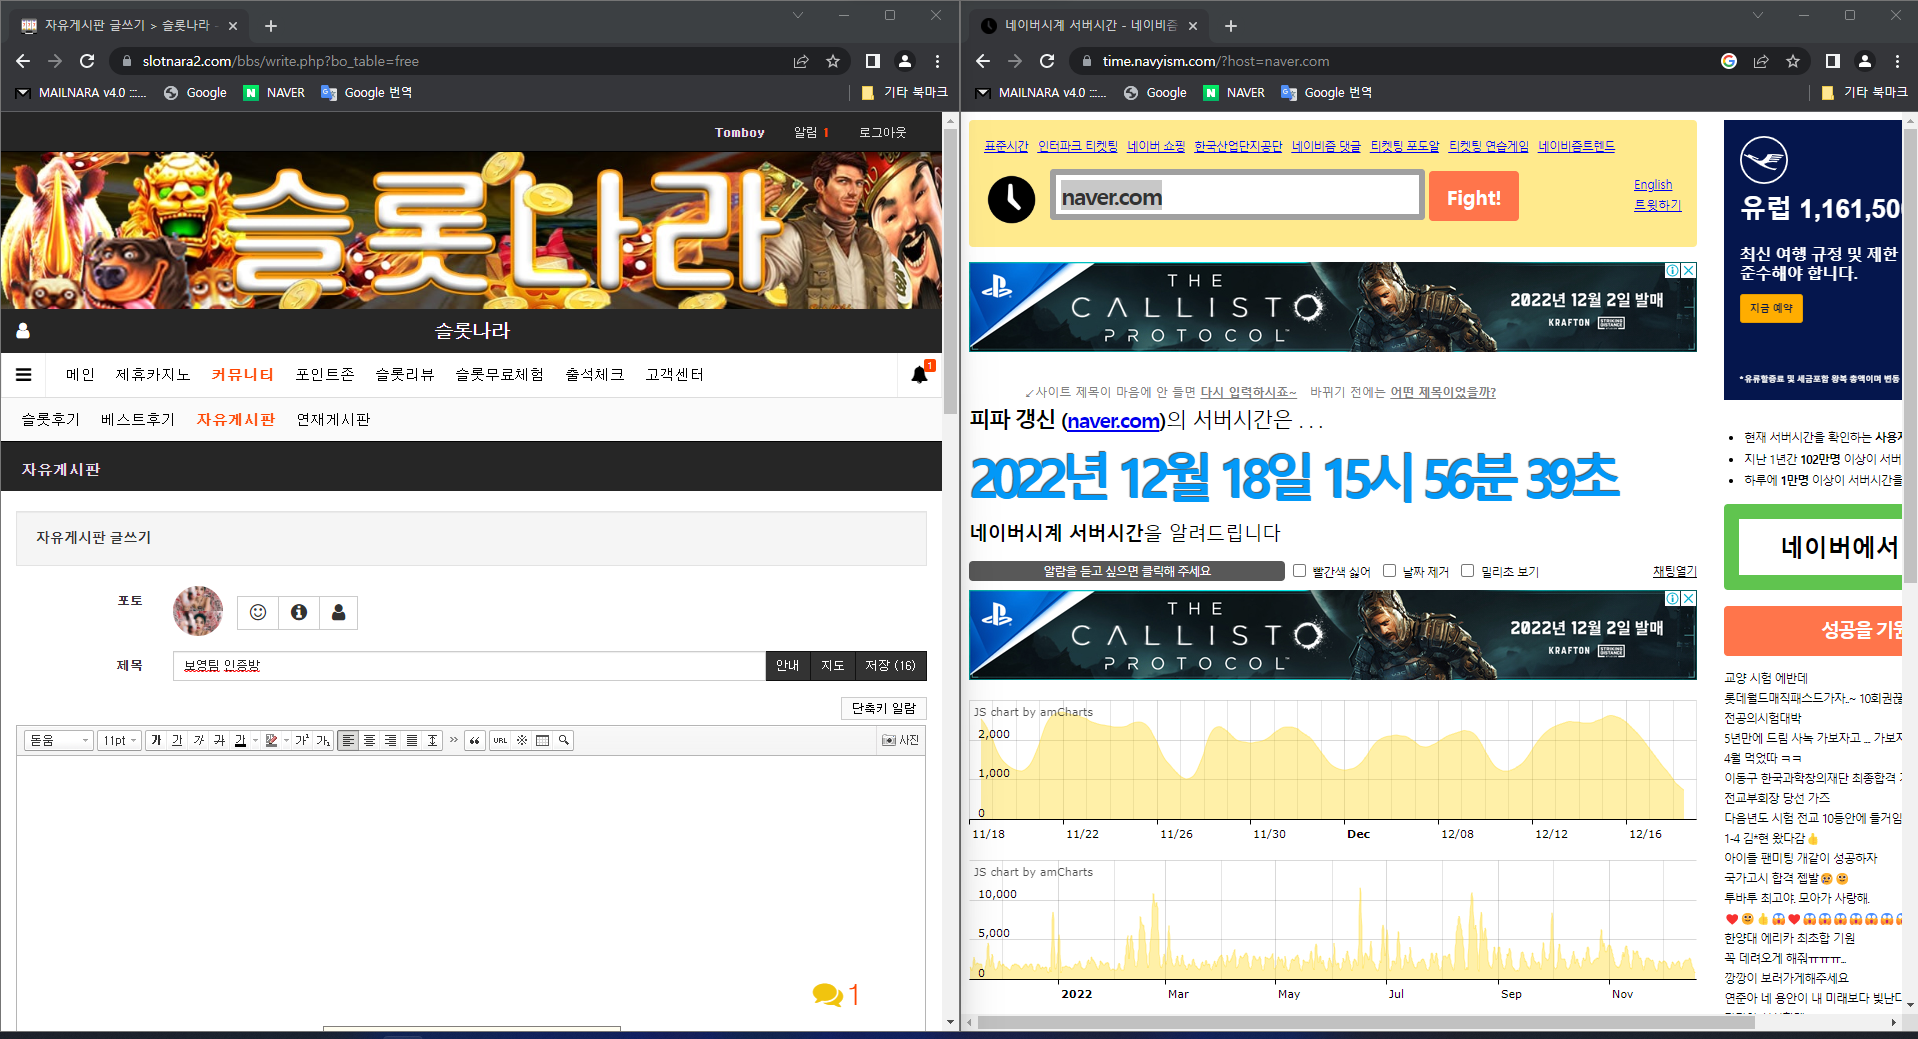Insert a blockquote in the editor

tap(474, 740)
